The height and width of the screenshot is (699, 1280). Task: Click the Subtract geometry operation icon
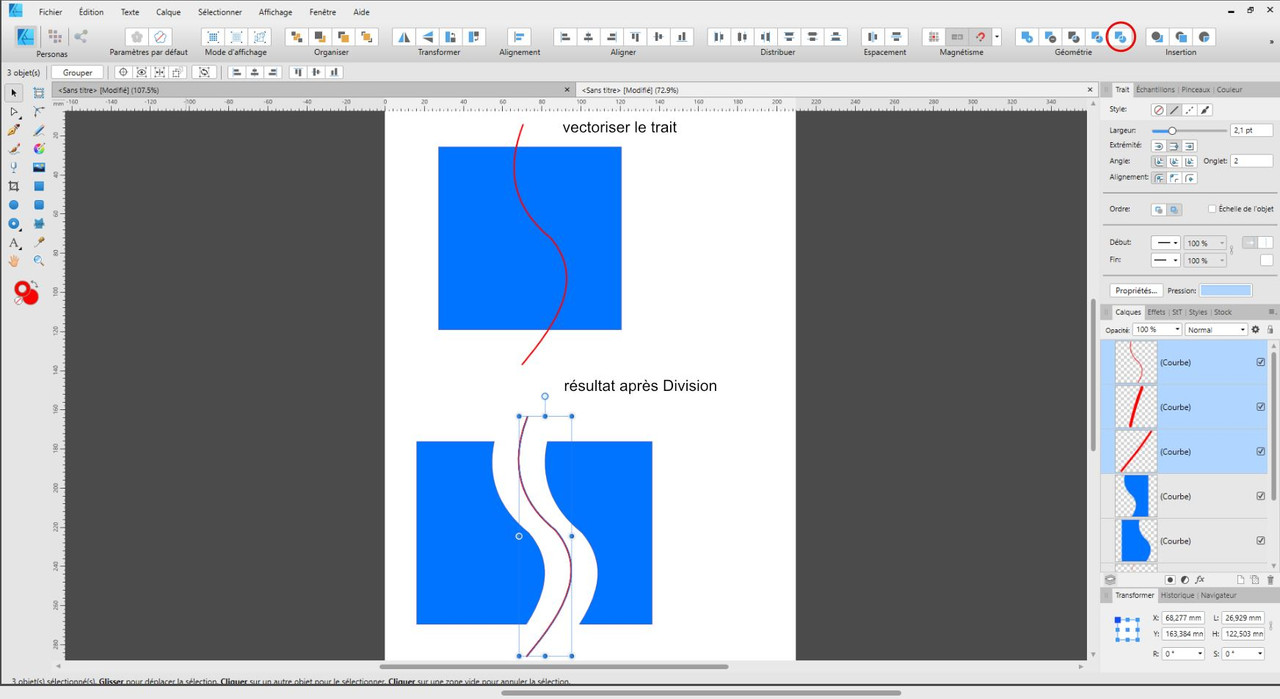1050,37
